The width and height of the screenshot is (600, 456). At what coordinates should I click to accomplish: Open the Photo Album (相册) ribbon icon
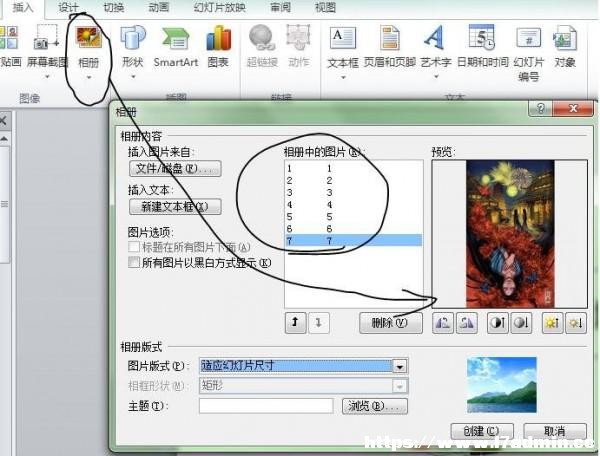tap(89, 38)
